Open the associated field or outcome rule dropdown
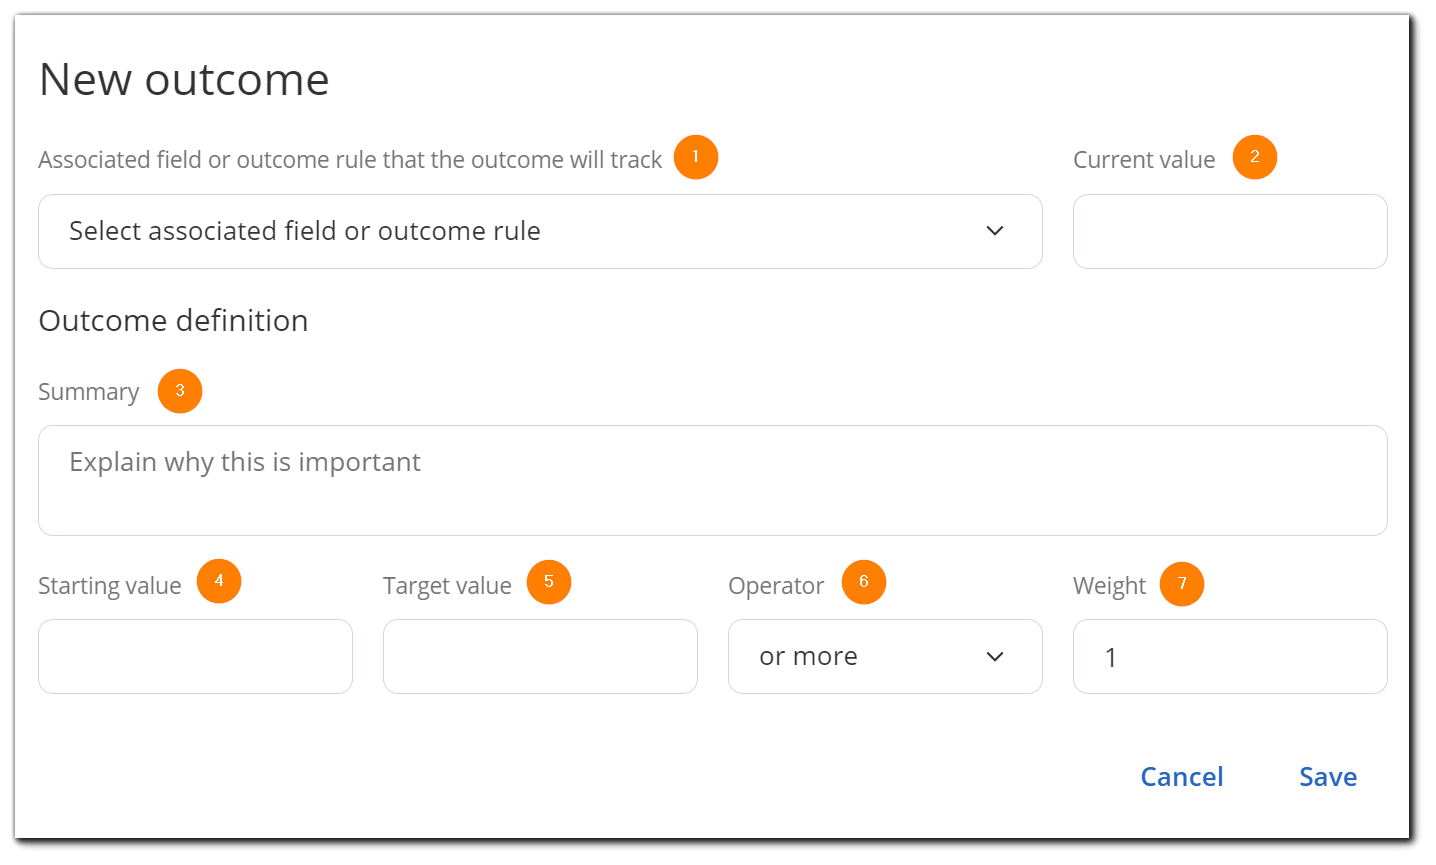 [x=540, y=231]
